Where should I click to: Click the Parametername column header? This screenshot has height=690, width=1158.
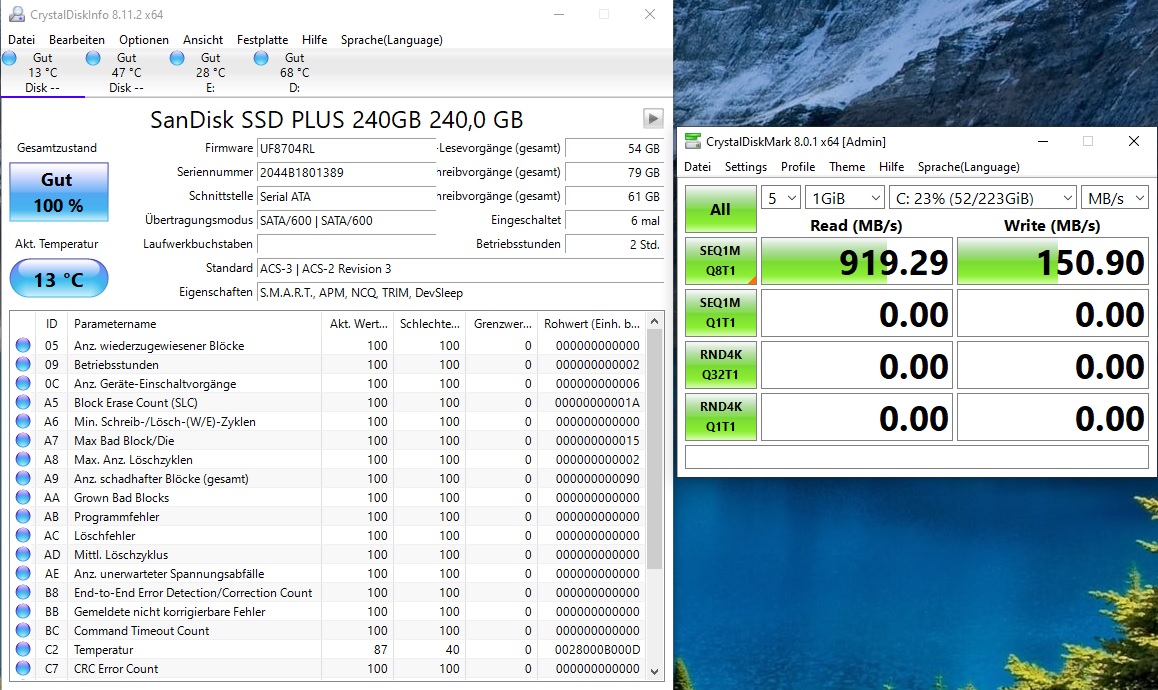pos(194,324)
